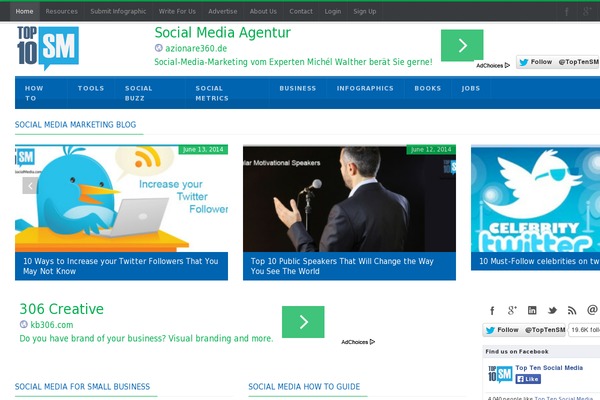Open the About Us menu item
The width and height of the screenshot is (600, 400).
[263, 11]
